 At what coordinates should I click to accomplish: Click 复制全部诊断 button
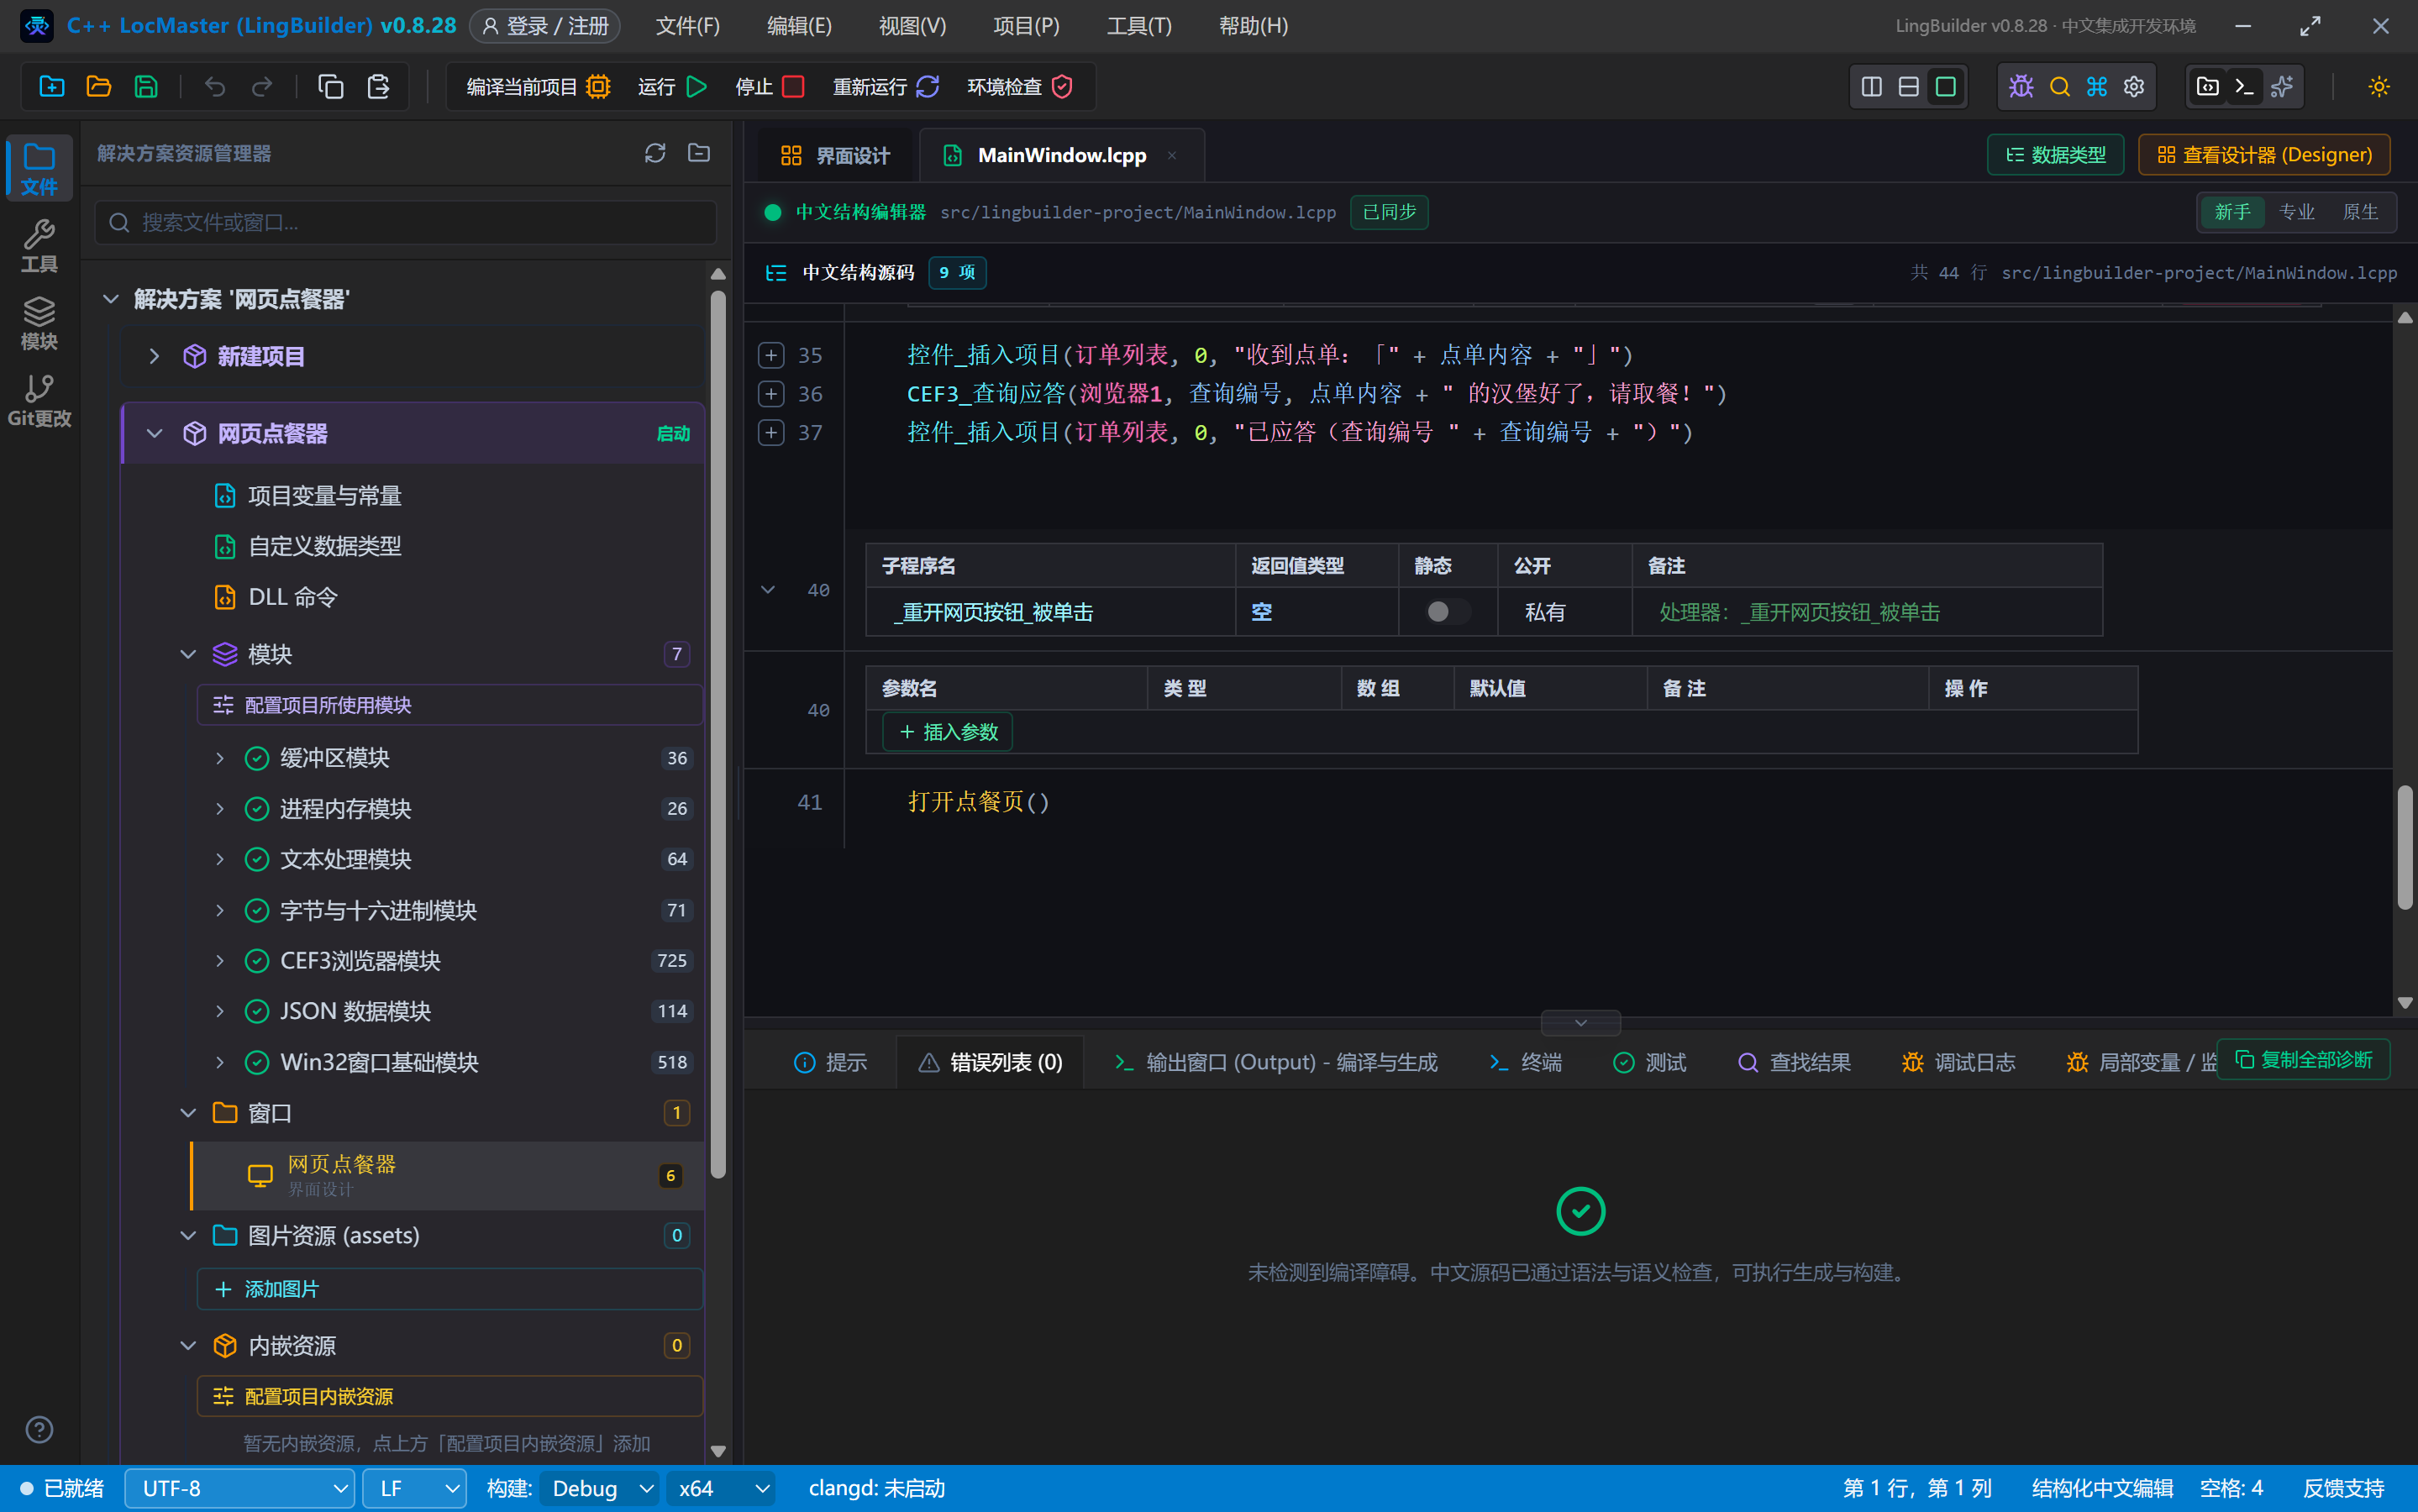click(x=2303, y=1060)
